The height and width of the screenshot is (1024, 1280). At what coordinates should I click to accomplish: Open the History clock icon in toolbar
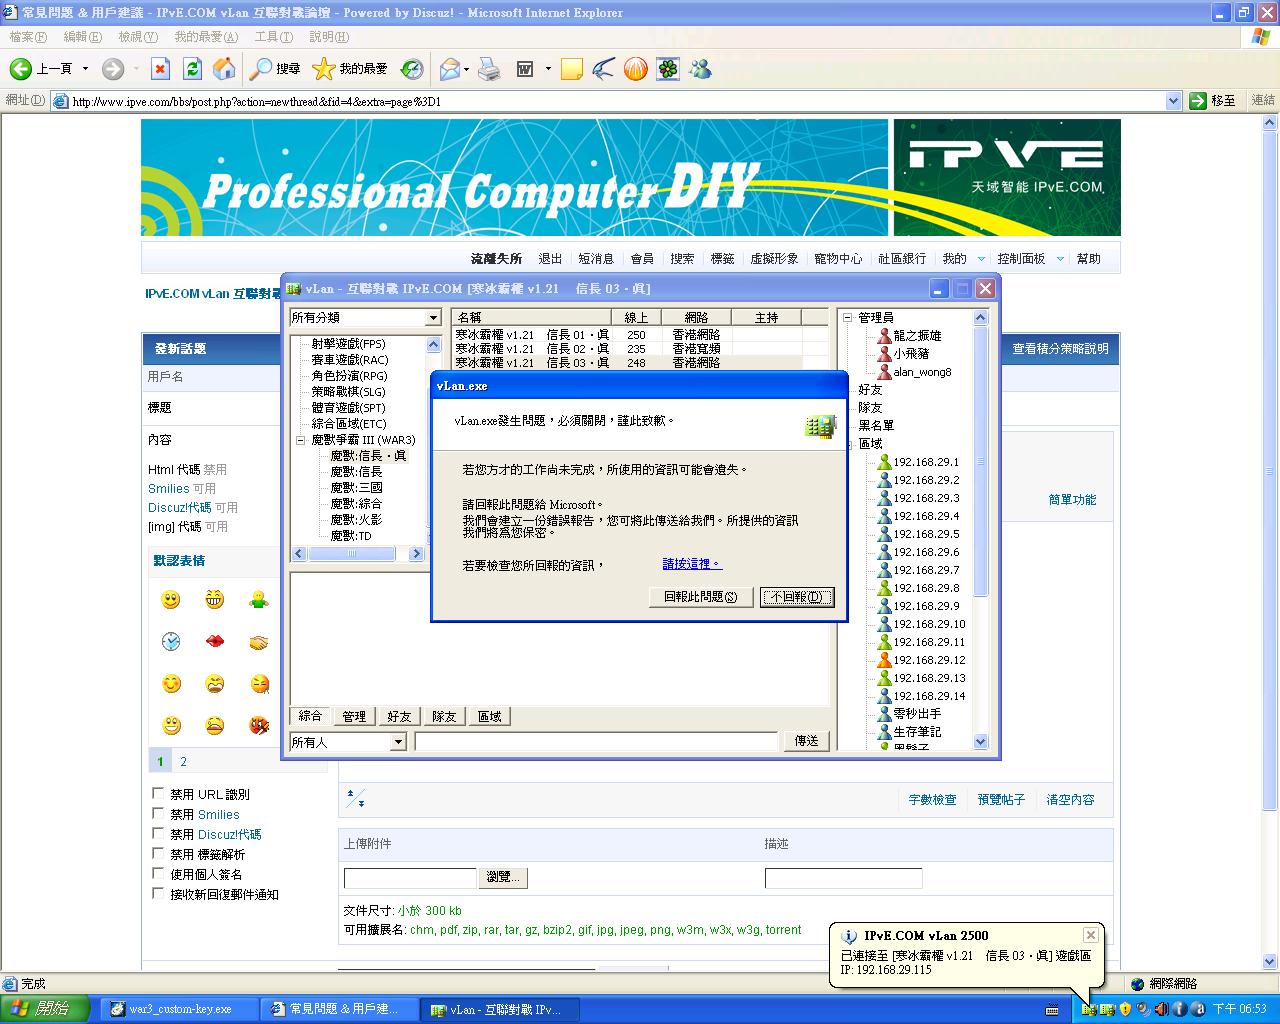pyautogui.click(x=412, y=69)
